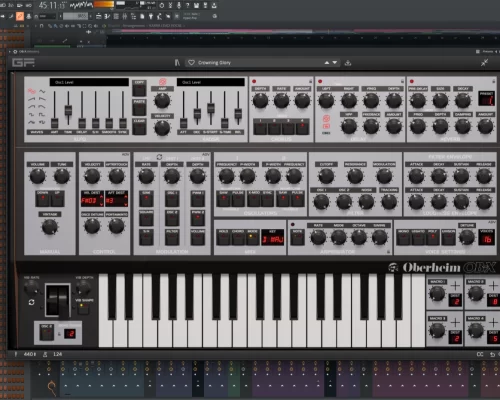Click the Filter CUTOFF knob
500x400 pixels.
click(326, 176)
